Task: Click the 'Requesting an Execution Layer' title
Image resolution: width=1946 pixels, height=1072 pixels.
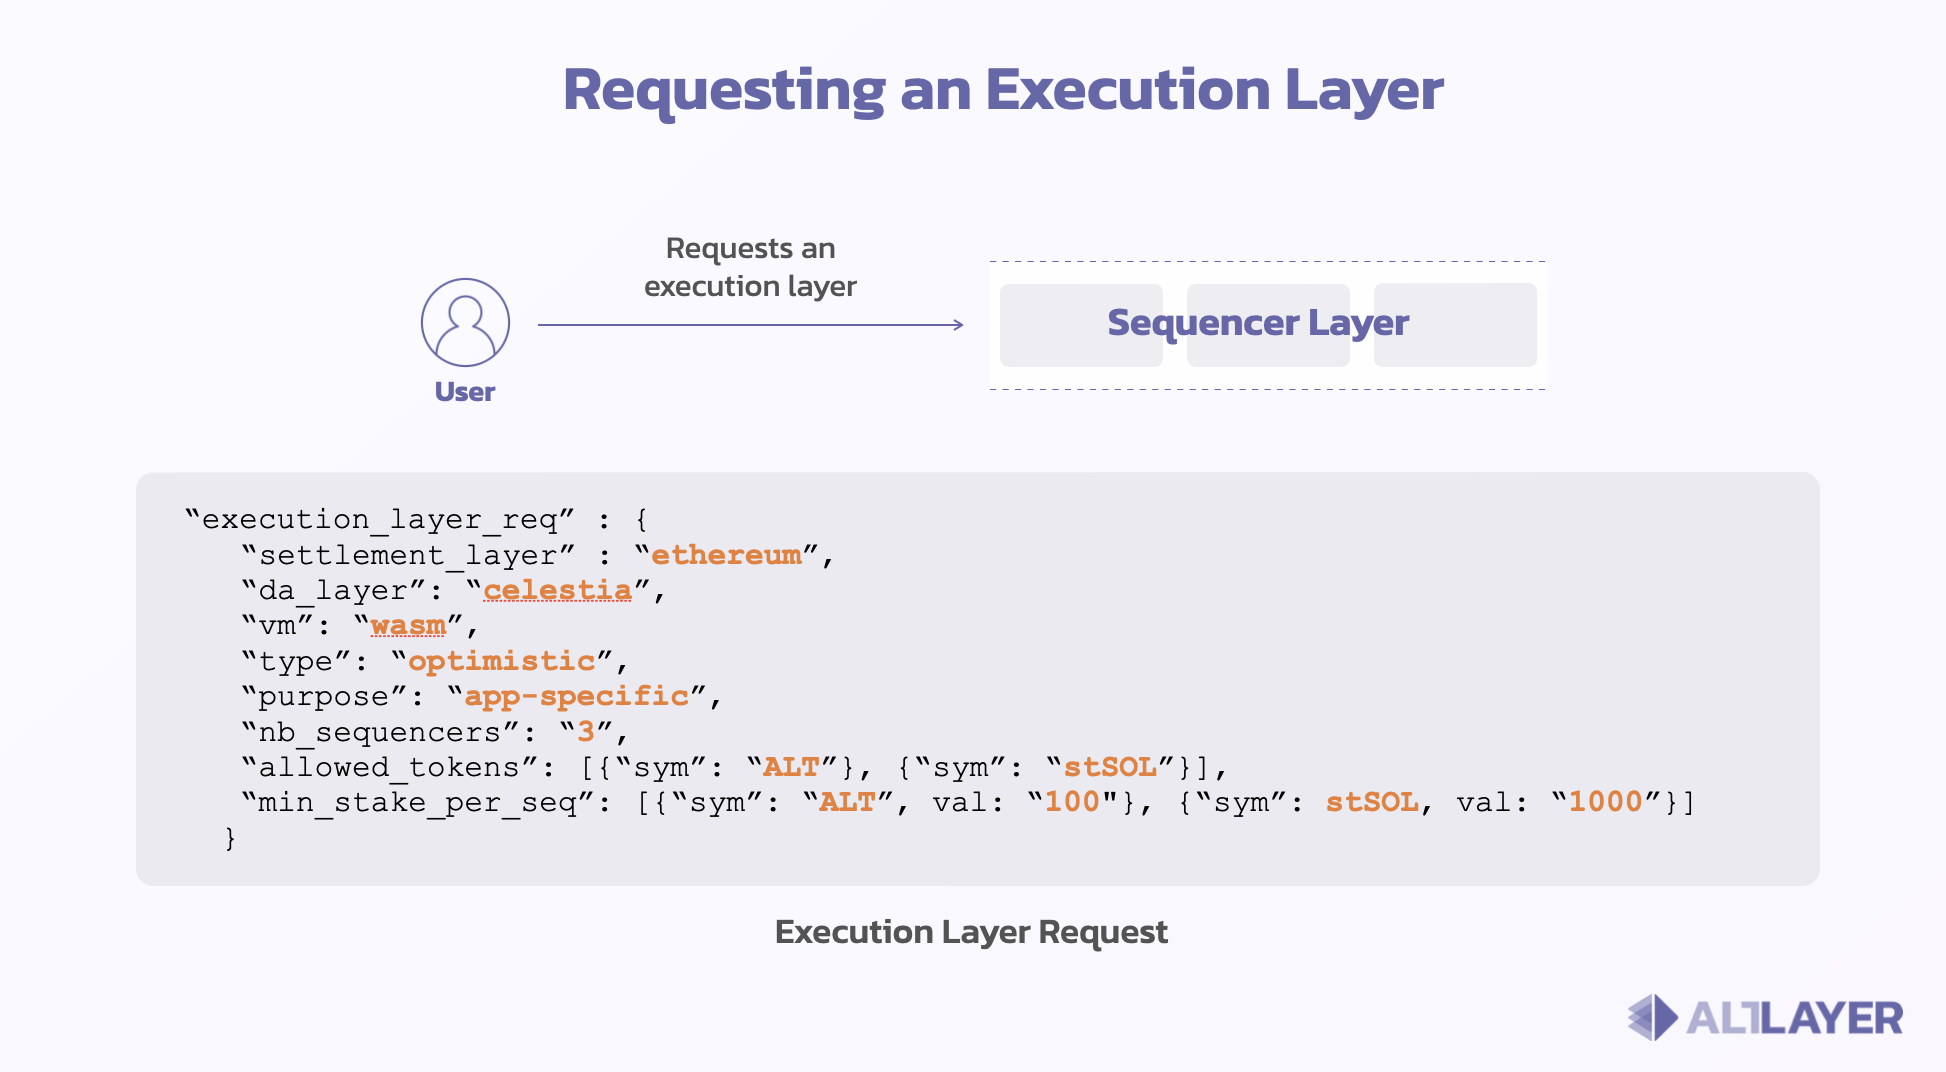Action: [x=1002, y=90]
